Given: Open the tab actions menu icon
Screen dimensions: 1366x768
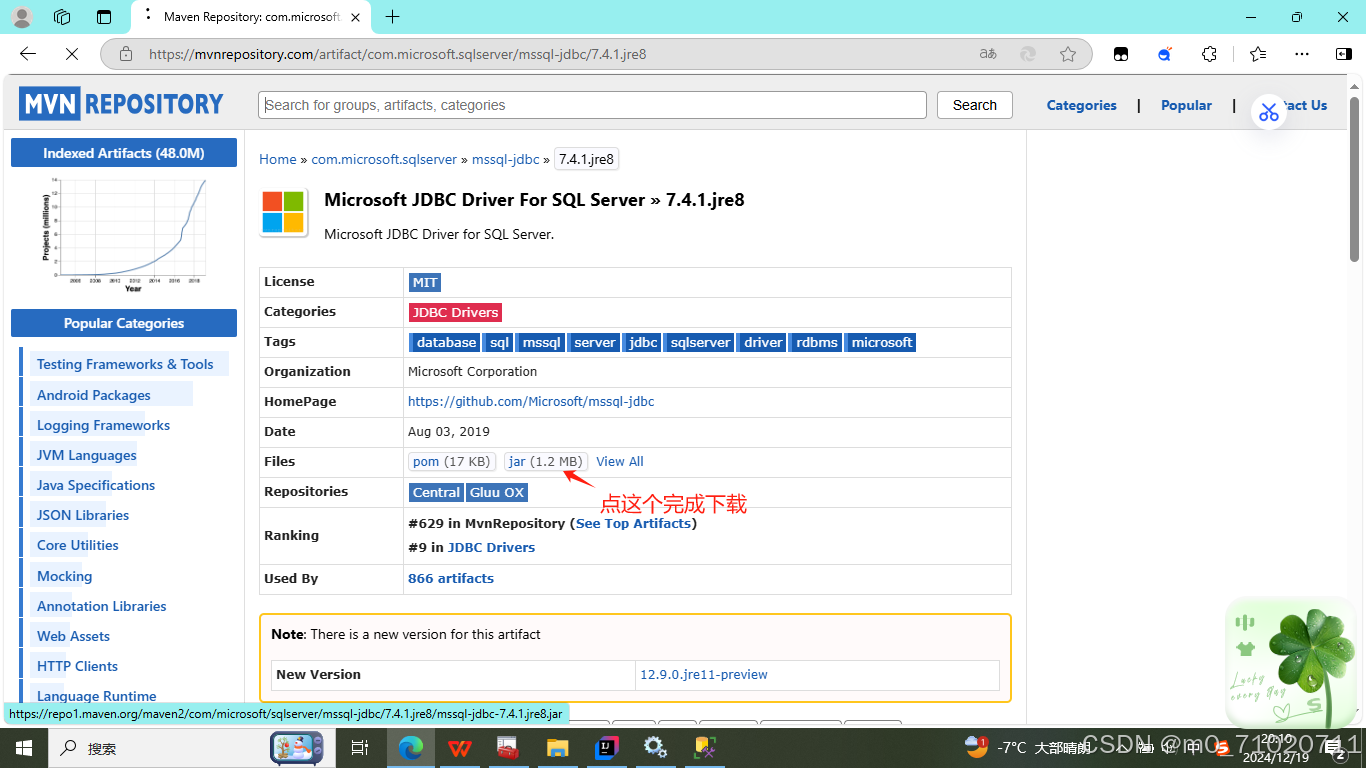Looking at the screenshot, I should click(104, 17).
